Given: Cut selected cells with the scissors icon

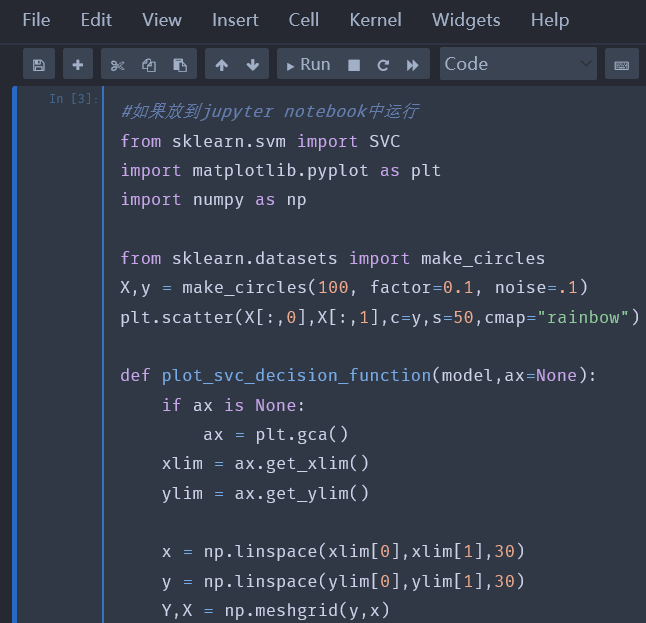Looking at the screenshot, I should point(117,64).
